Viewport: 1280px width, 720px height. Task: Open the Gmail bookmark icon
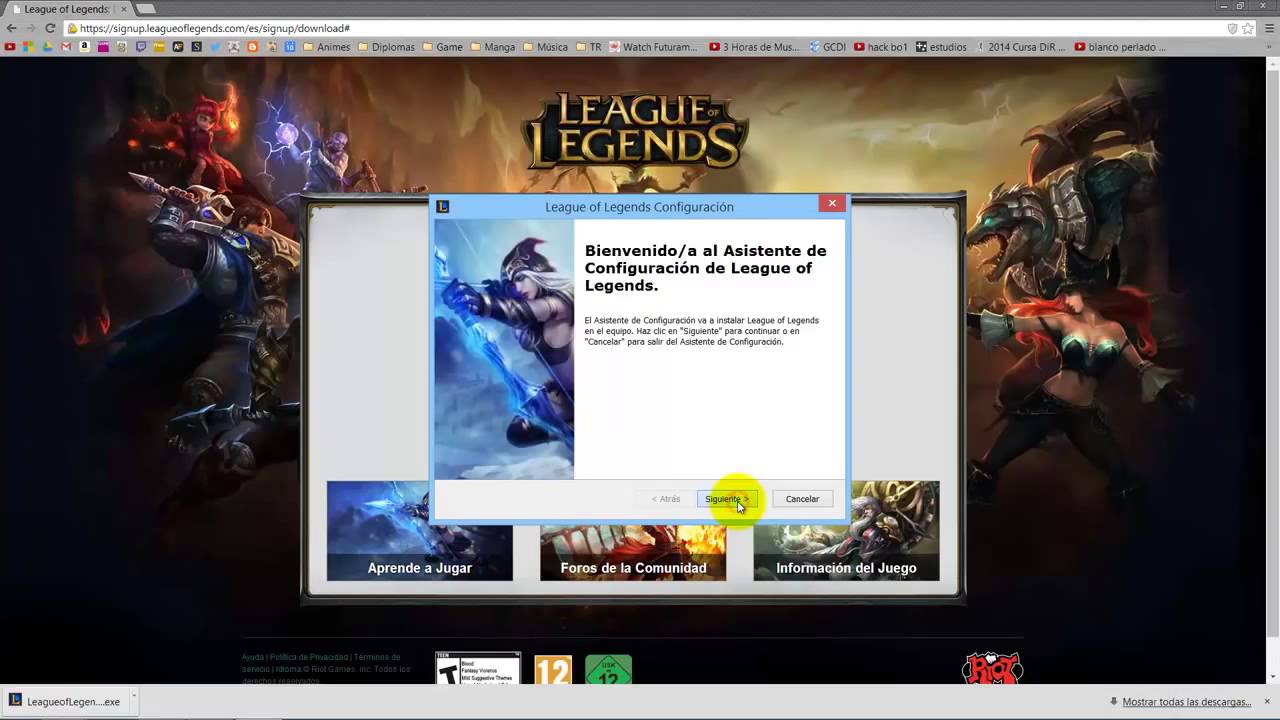coord(66,47)
